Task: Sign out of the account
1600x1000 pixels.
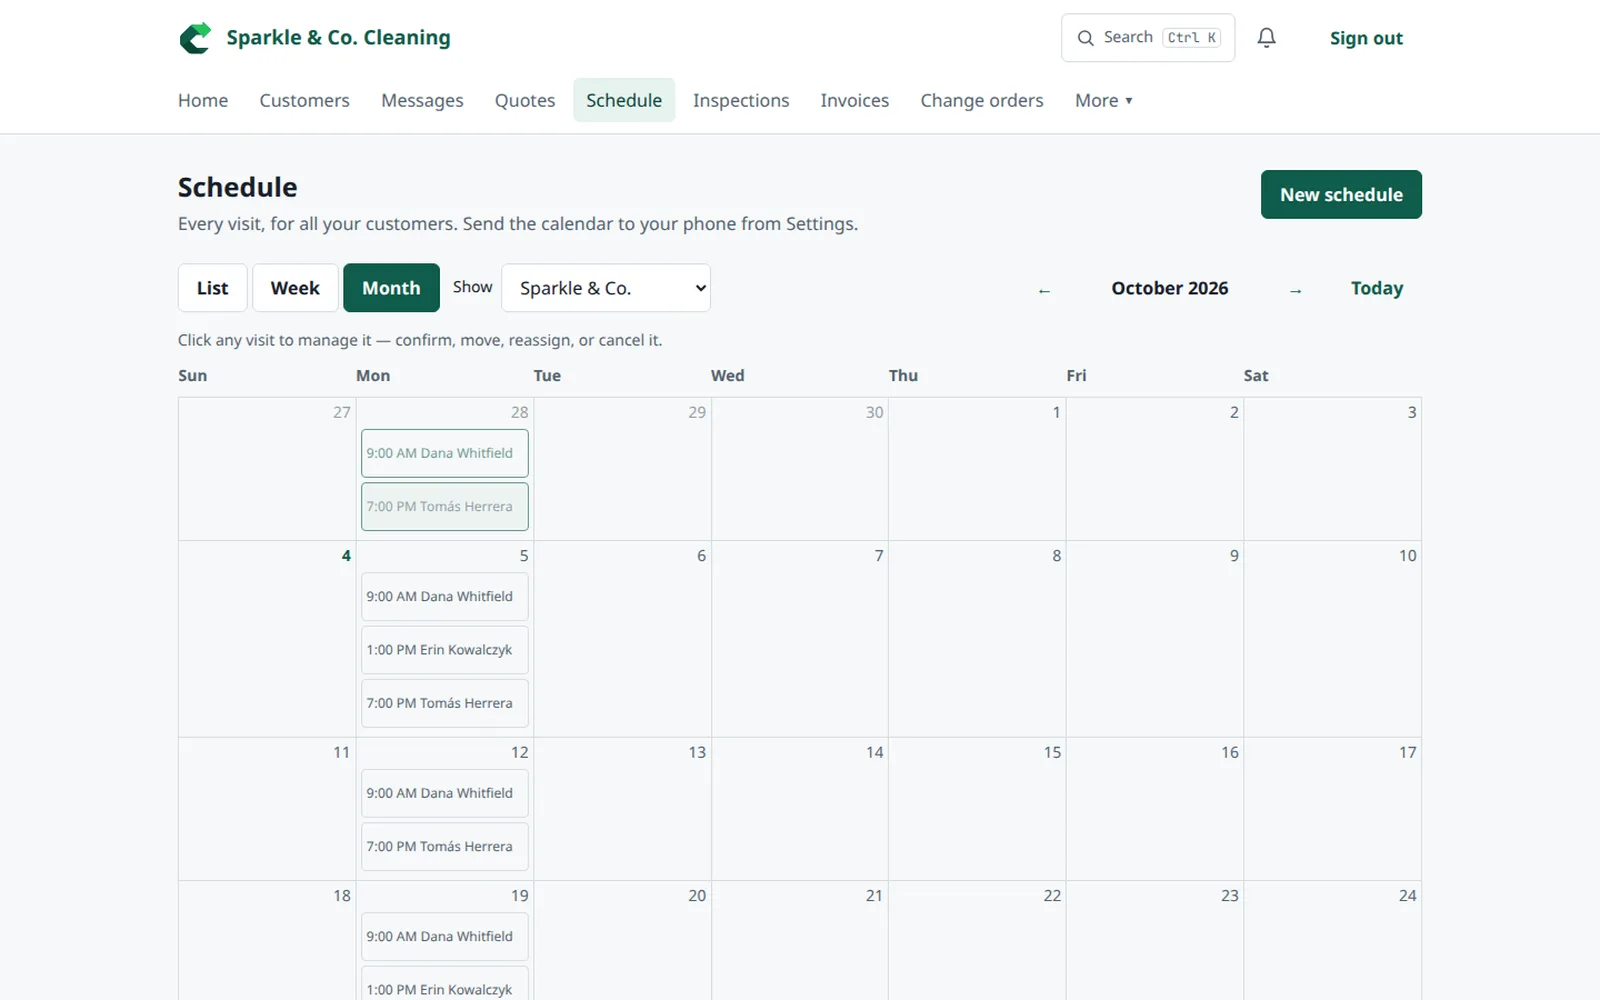Action: pyautogui.click(x=1366, y=38)
